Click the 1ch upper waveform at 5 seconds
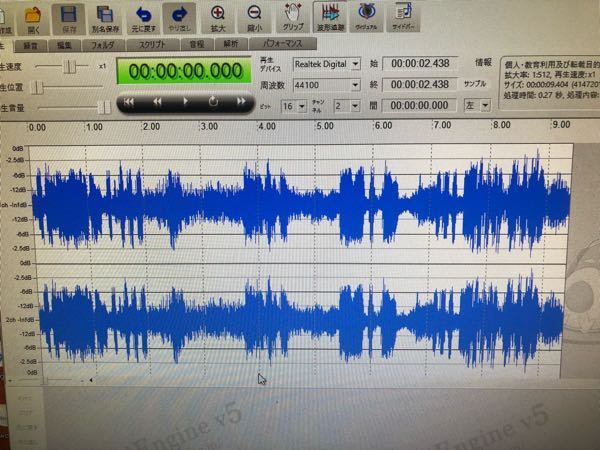This screenshot has width=600, height=450. point(316,204)
